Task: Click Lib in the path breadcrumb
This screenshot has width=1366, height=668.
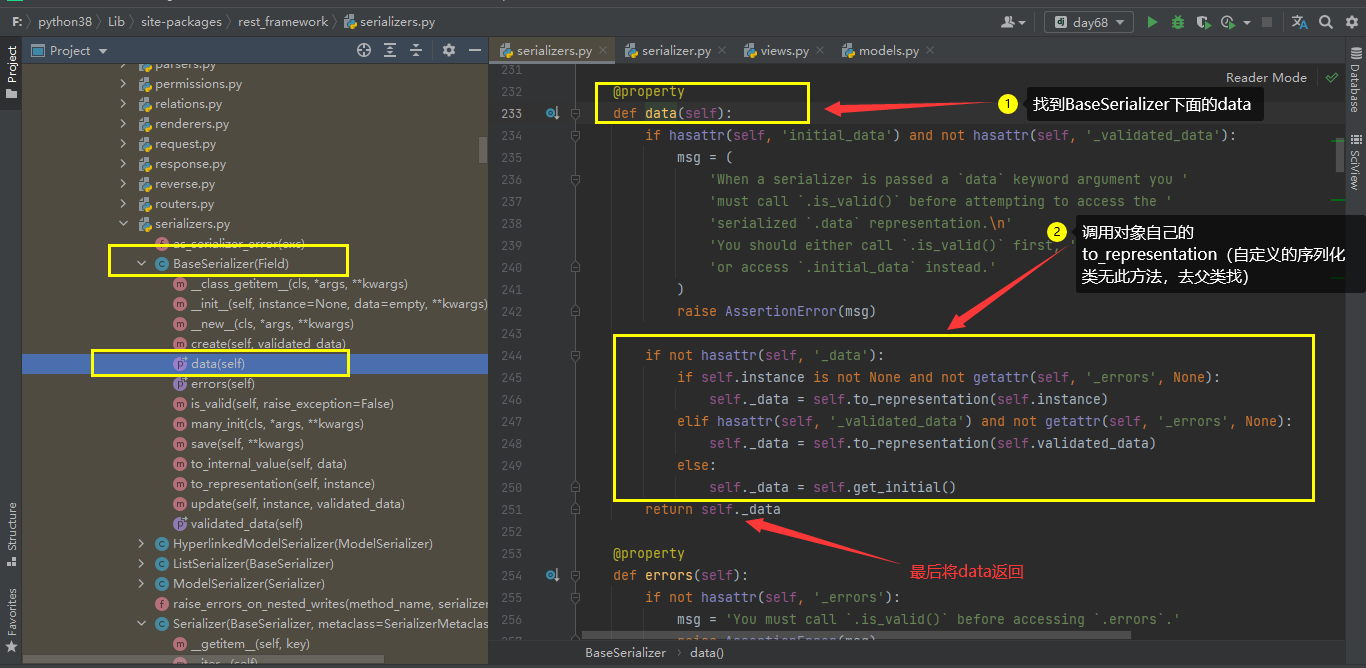Action: coord(117,21)
